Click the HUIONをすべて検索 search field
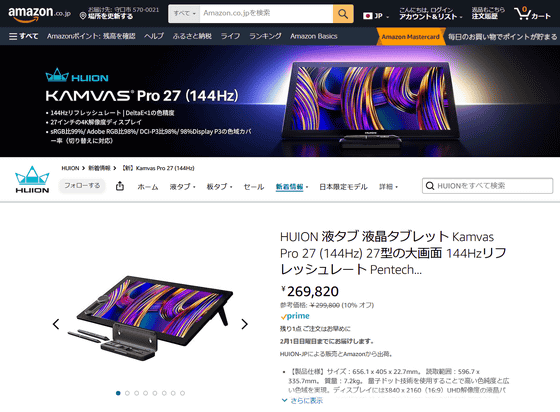The width and height of the screenshot is (560, 412). point(487,186)
